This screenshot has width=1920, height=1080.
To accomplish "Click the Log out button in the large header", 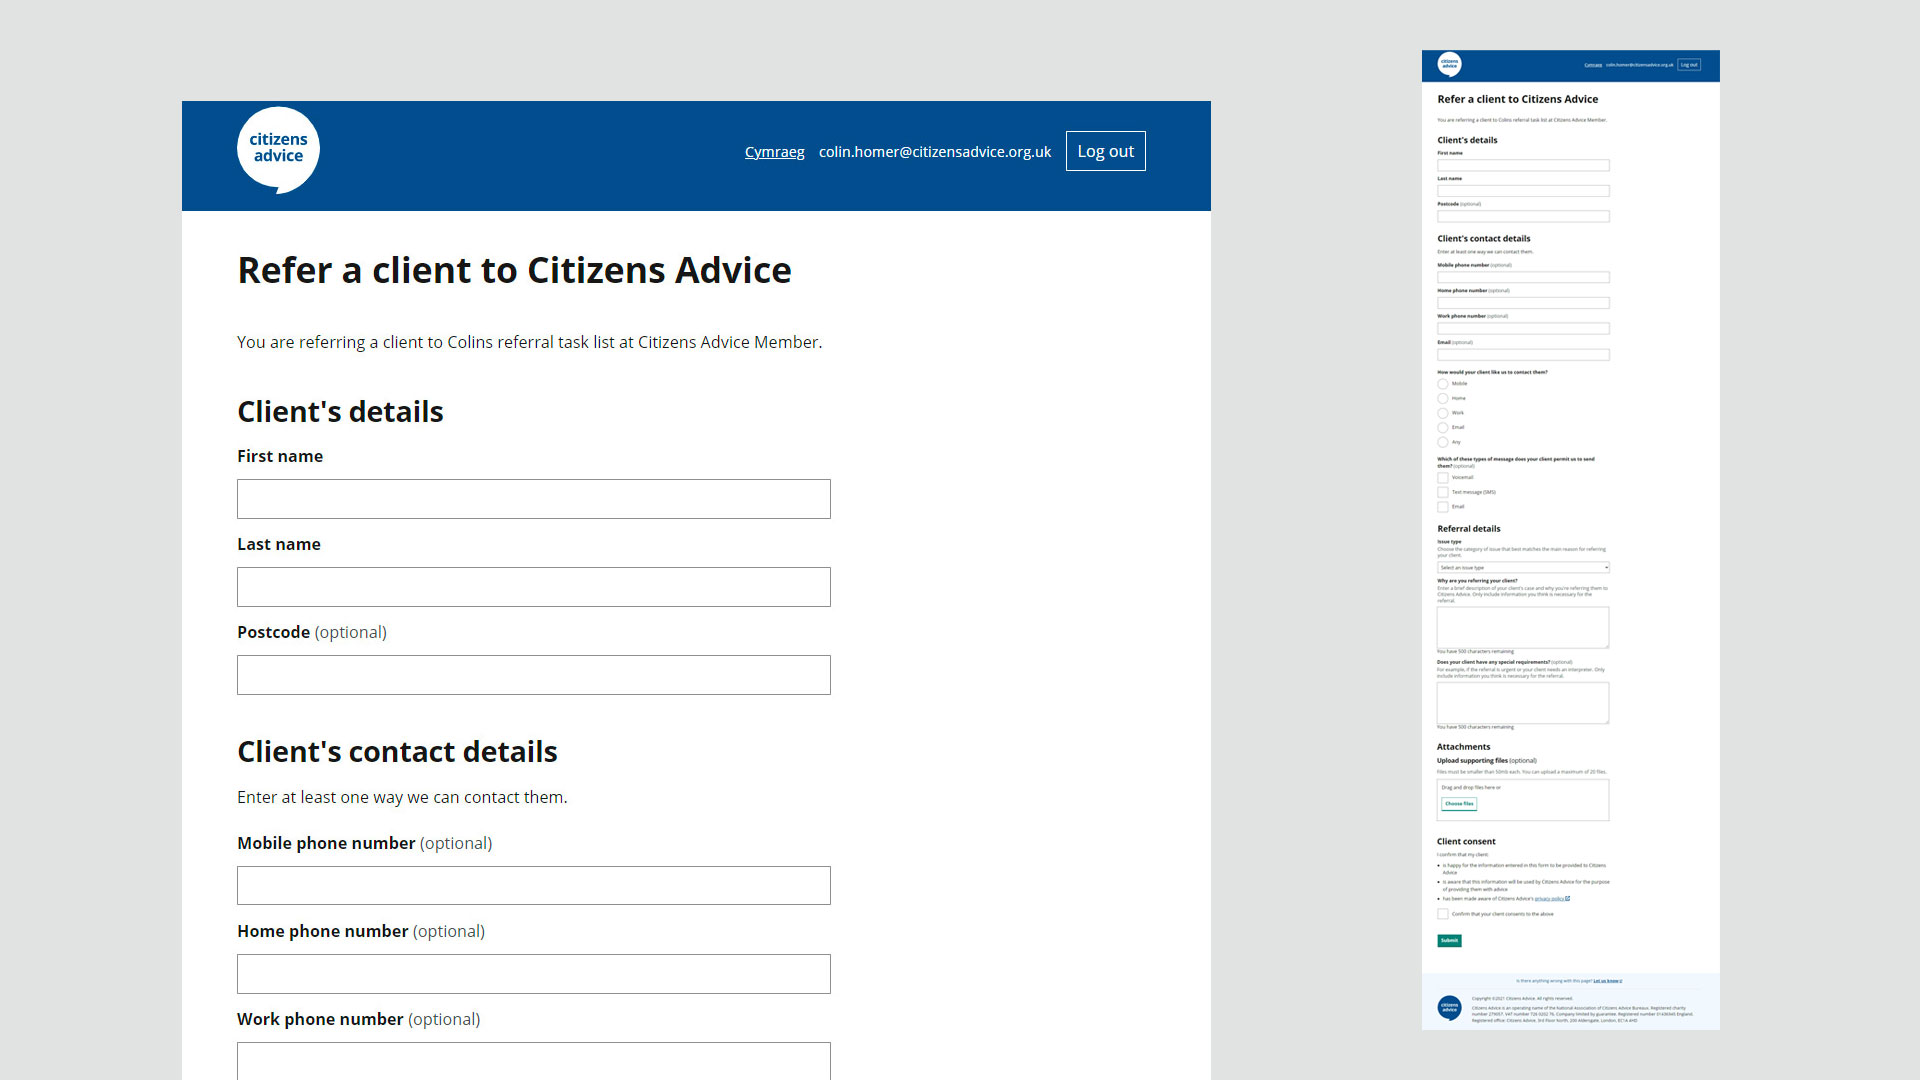I will 1106,151.
